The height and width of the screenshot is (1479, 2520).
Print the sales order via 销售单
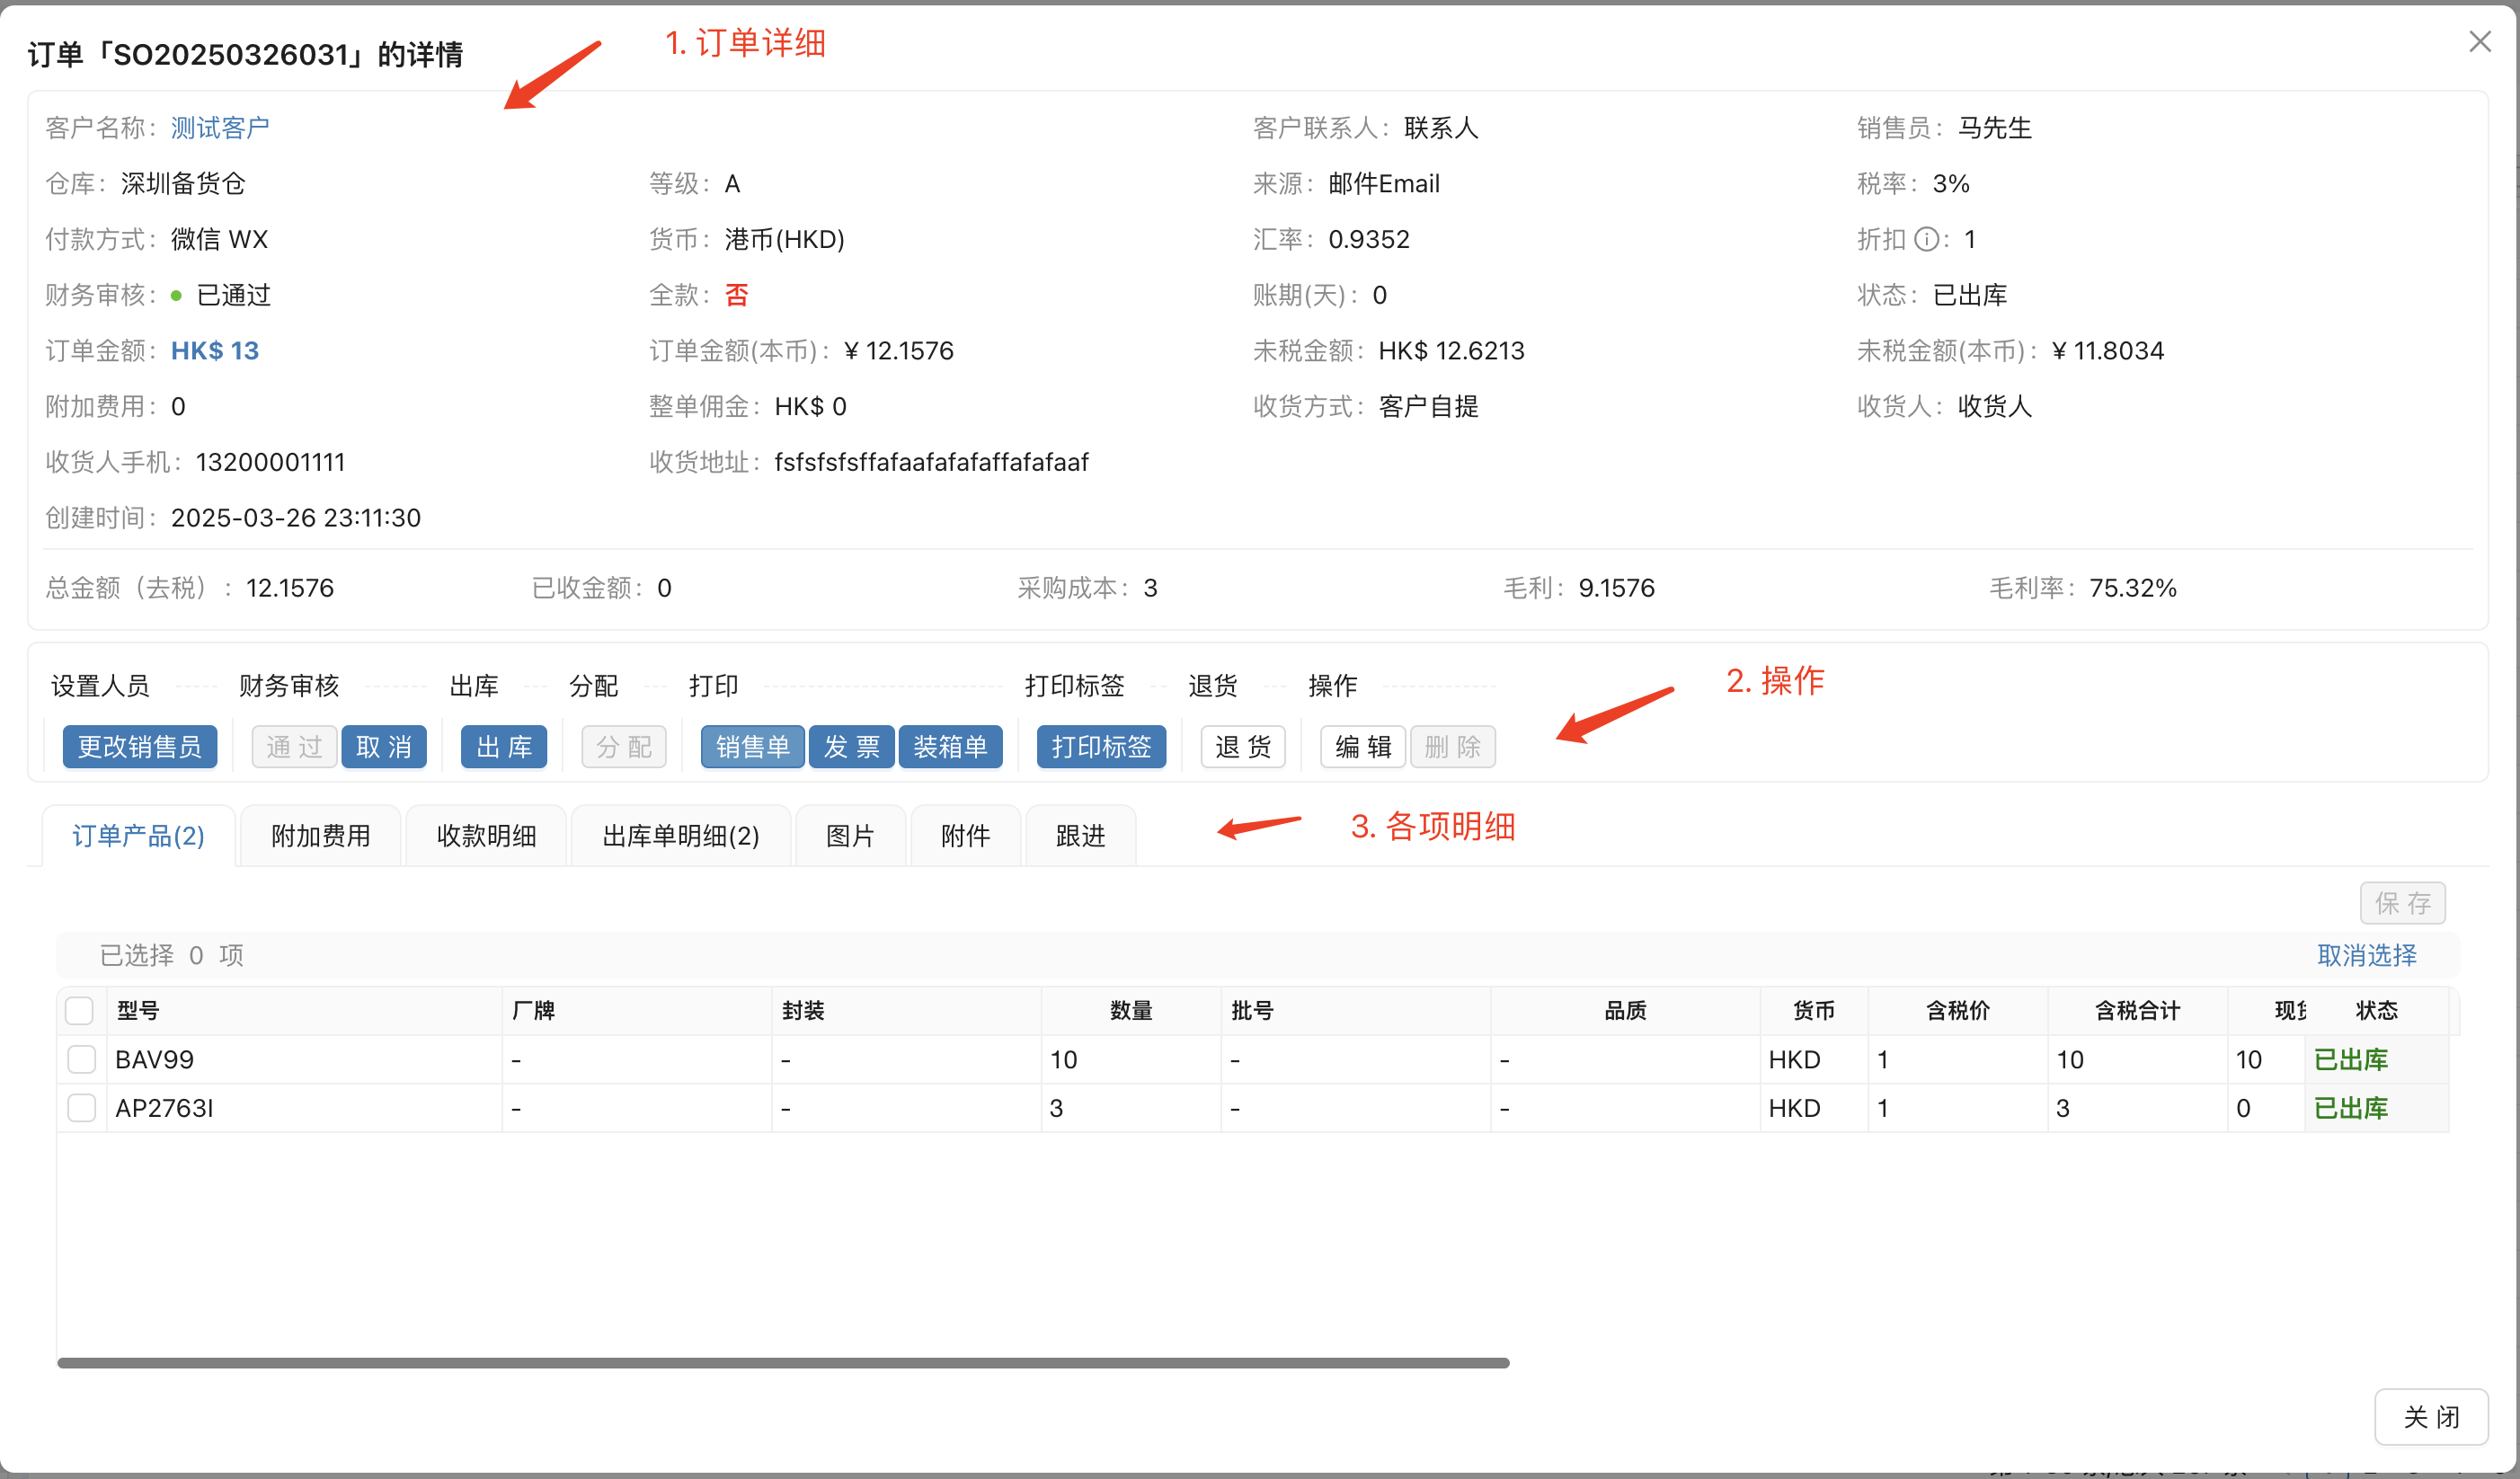click(x=751, y=746)
